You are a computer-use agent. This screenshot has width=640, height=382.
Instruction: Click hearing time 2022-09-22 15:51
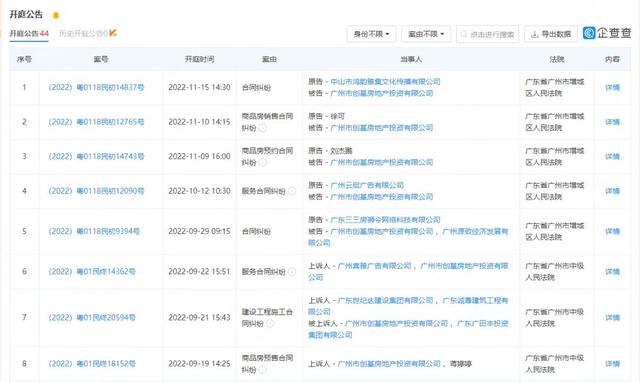pyautogui.click(x=199, y=271)
